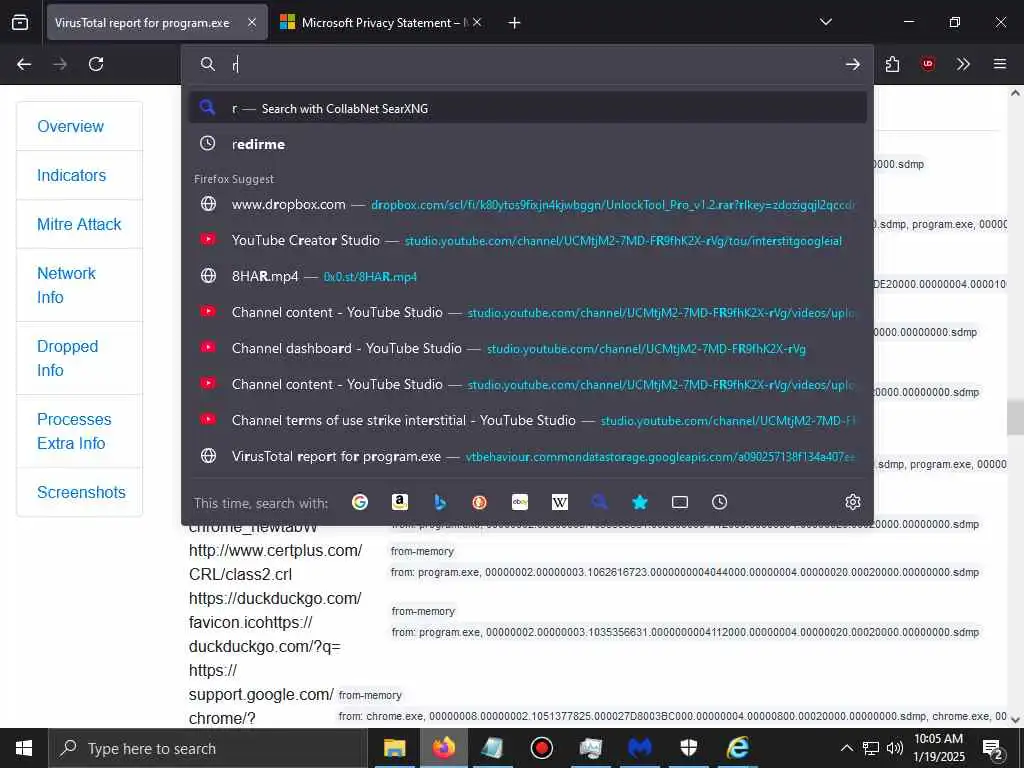Go to the Mitre Attack section
The height and width of the screenshot is (768, 1024).
[x=79, y=224]
